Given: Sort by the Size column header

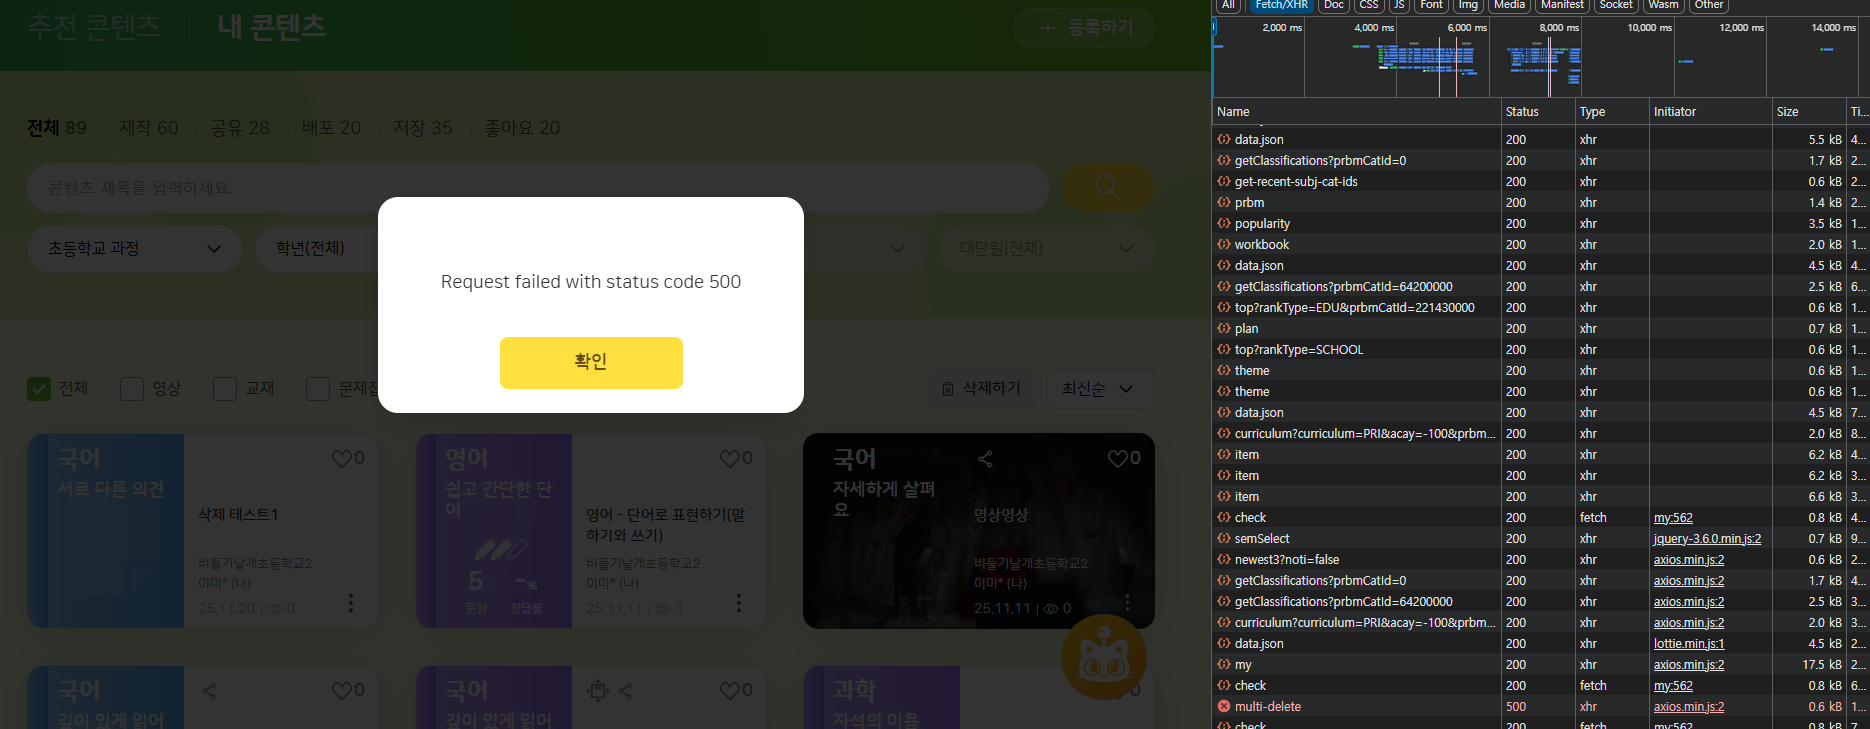Looking at the screenshot, I should [1808, 112].
